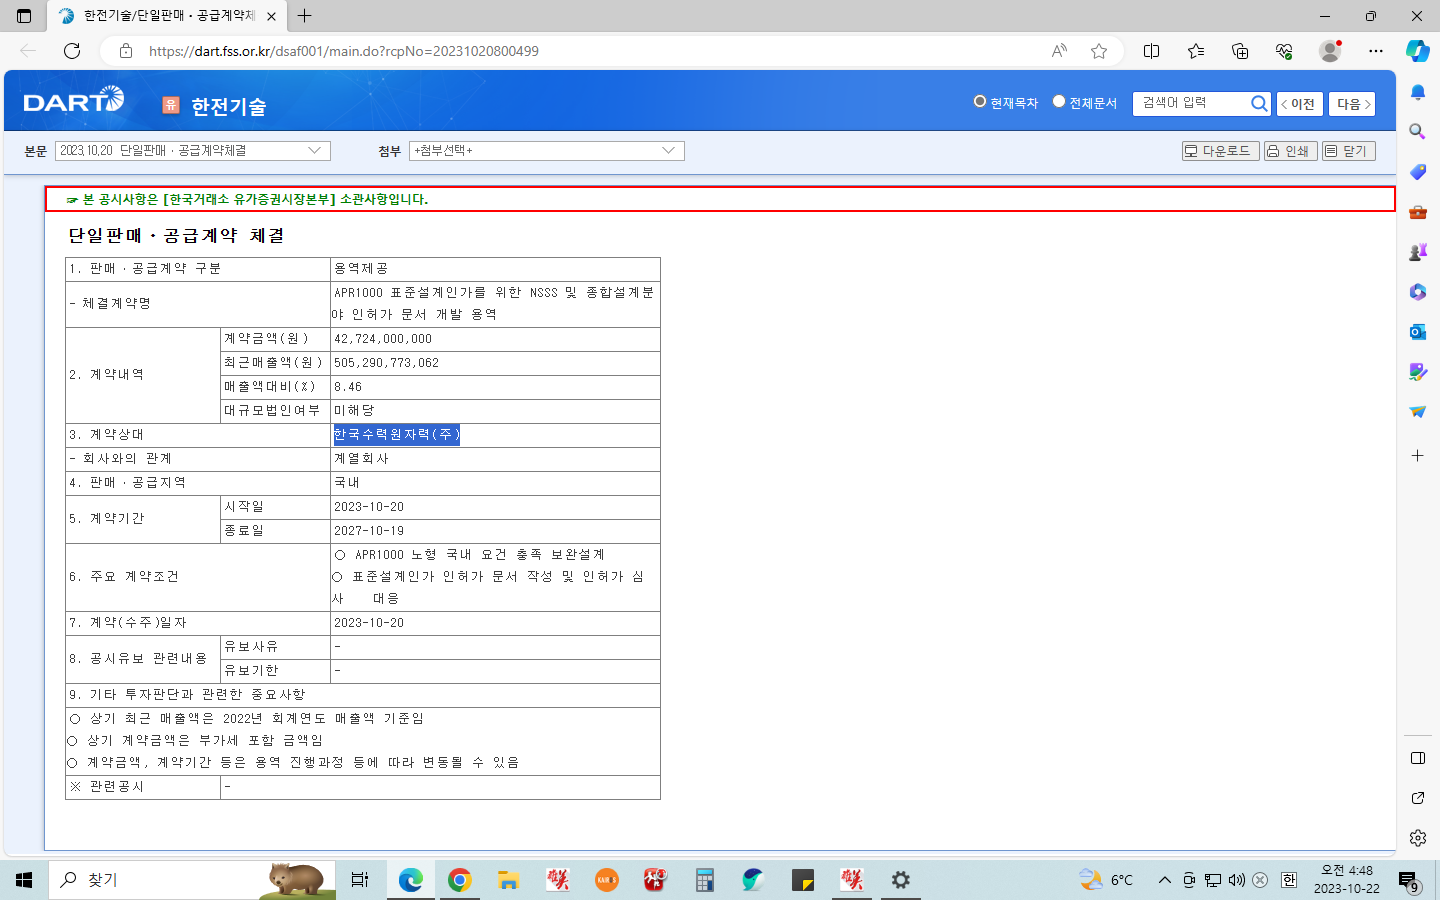Open the 첨부 attachment dropdown
The image size is (1440, 900).
pos(546,150)
